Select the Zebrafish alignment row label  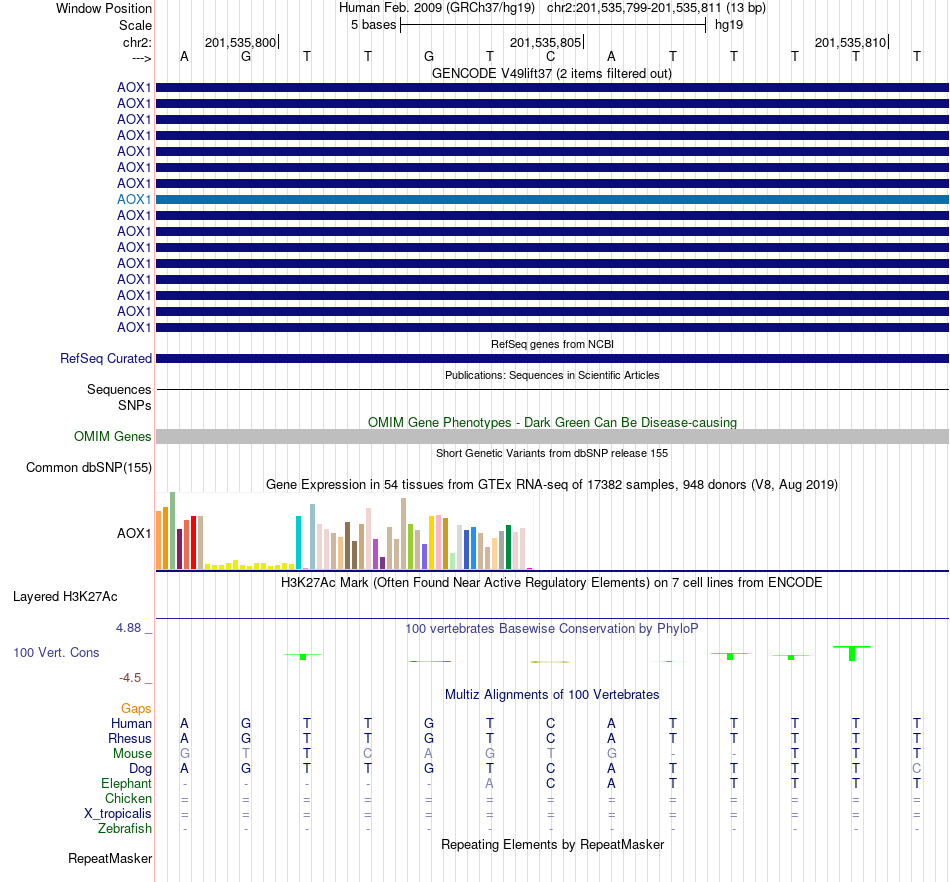click(x=125, y=828)
